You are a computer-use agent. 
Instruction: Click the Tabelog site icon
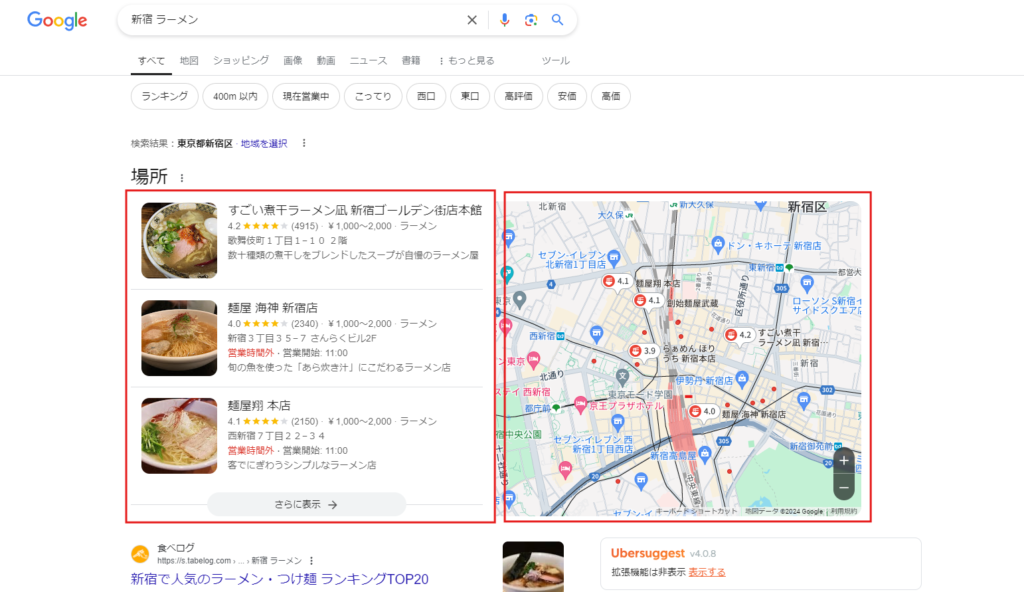[139, 551]
